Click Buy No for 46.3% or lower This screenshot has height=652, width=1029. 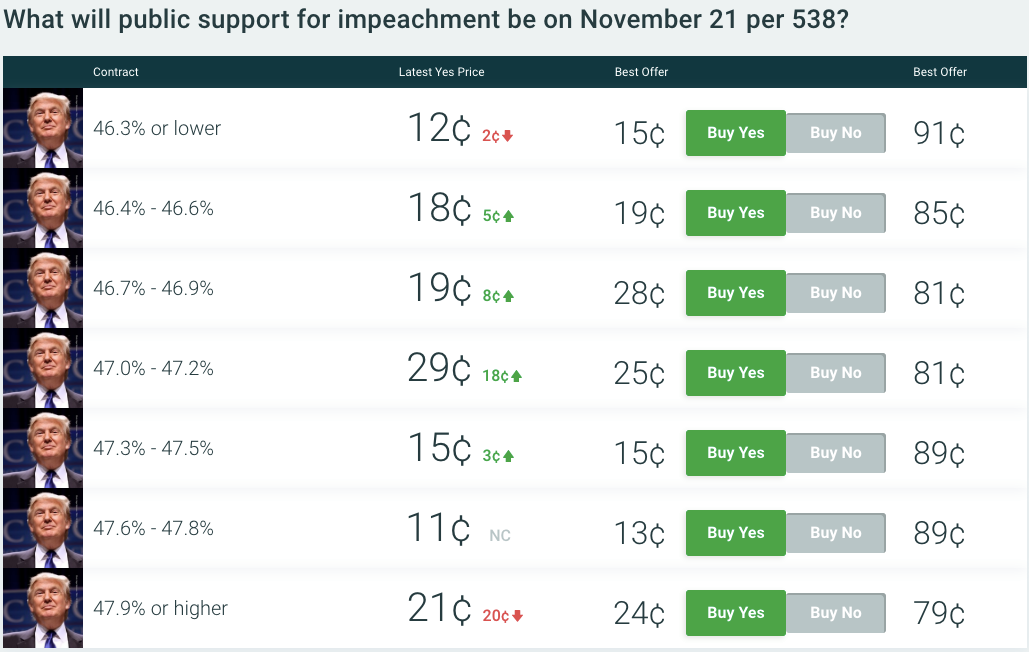tap(835, 133)
